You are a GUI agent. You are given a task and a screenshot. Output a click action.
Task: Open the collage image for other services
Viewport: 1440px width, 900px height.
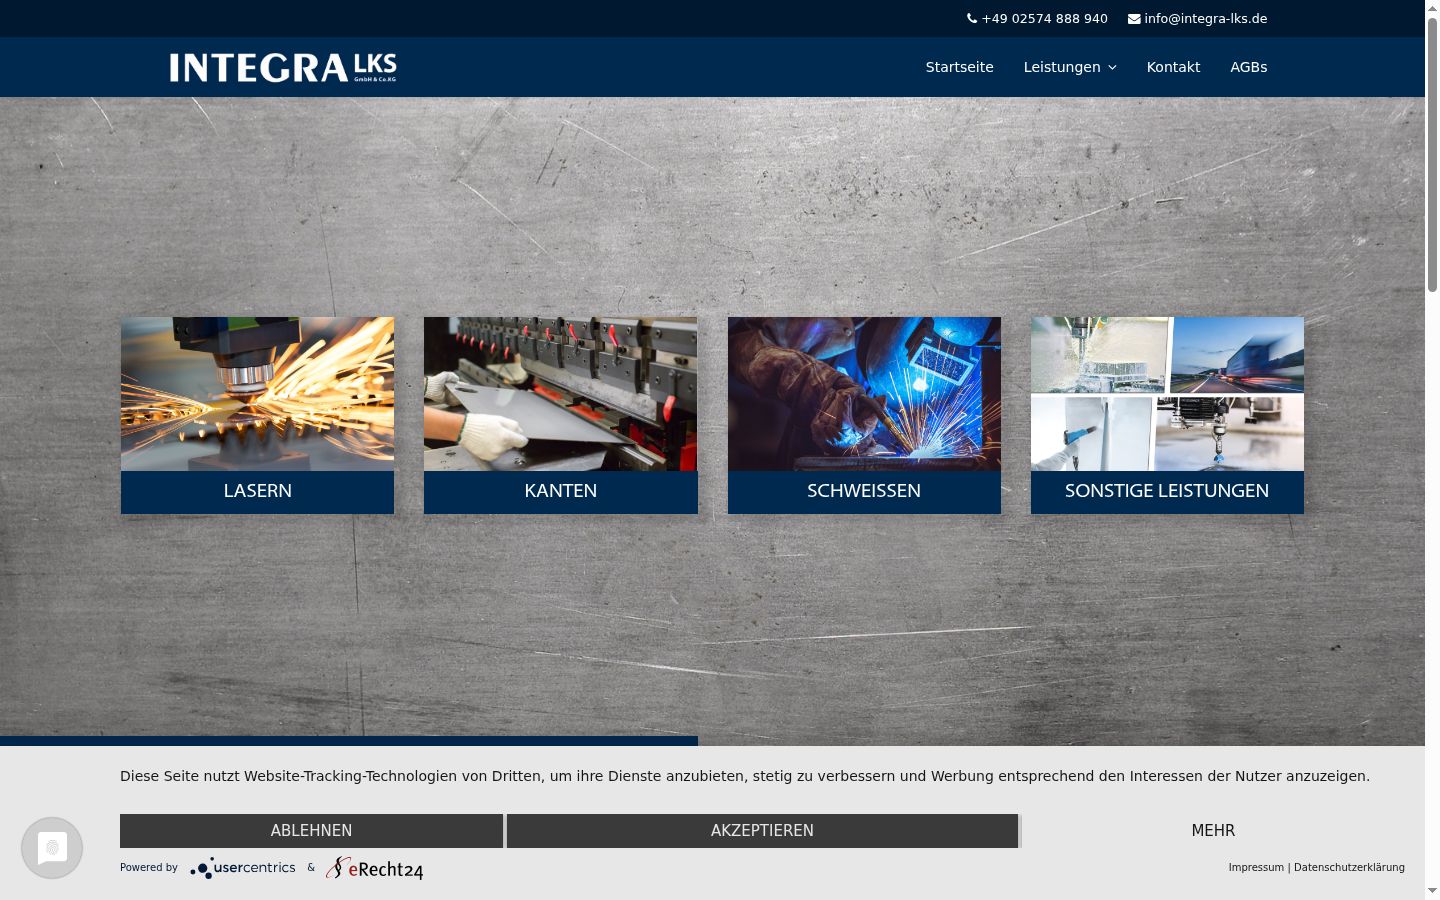[x=1167, y=394]
